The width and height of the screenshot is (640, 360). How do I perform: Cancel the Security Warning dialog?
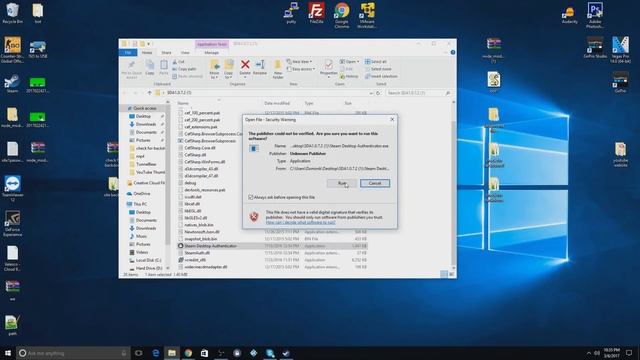tap(375, 183)
